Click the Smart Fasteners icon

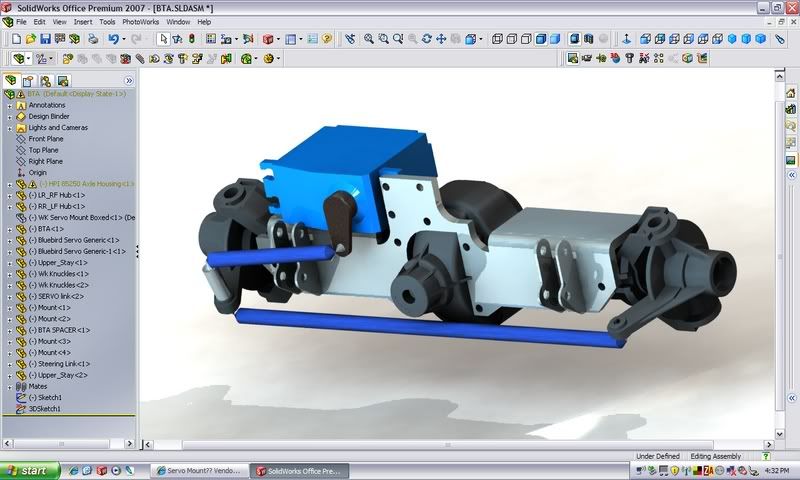183,59
